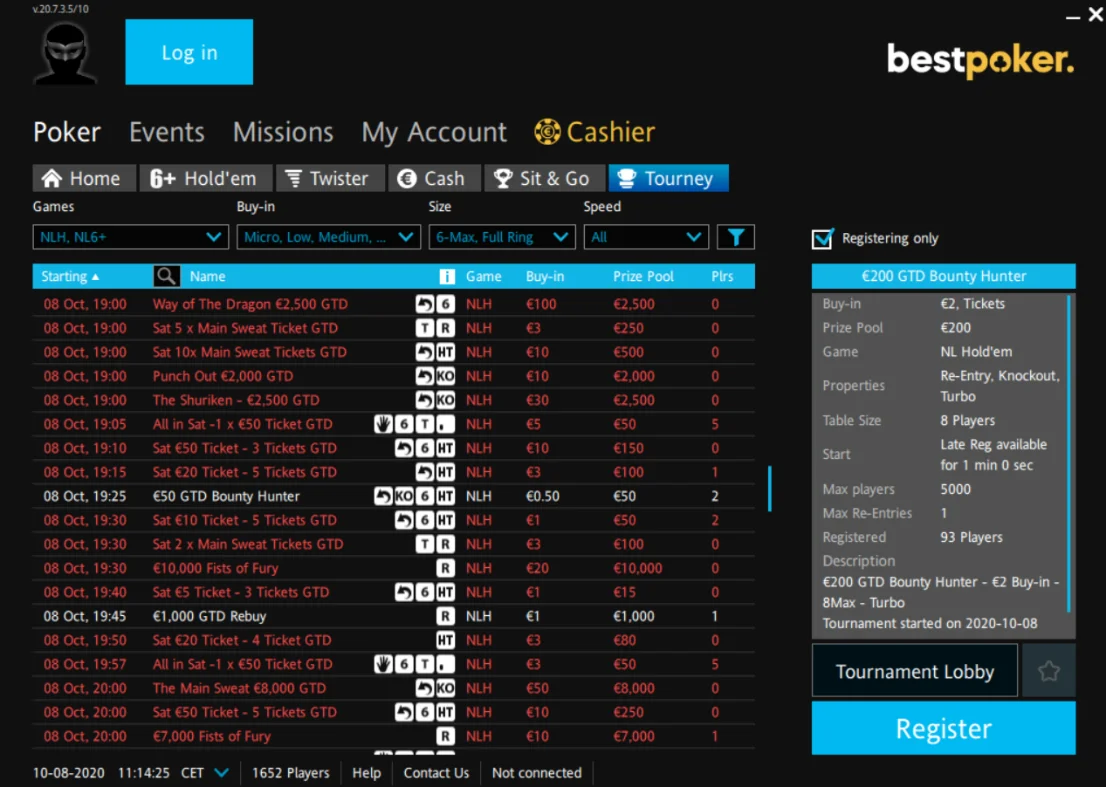Click the Log in button
The image size is (1106, 787).
pos(189,52)
